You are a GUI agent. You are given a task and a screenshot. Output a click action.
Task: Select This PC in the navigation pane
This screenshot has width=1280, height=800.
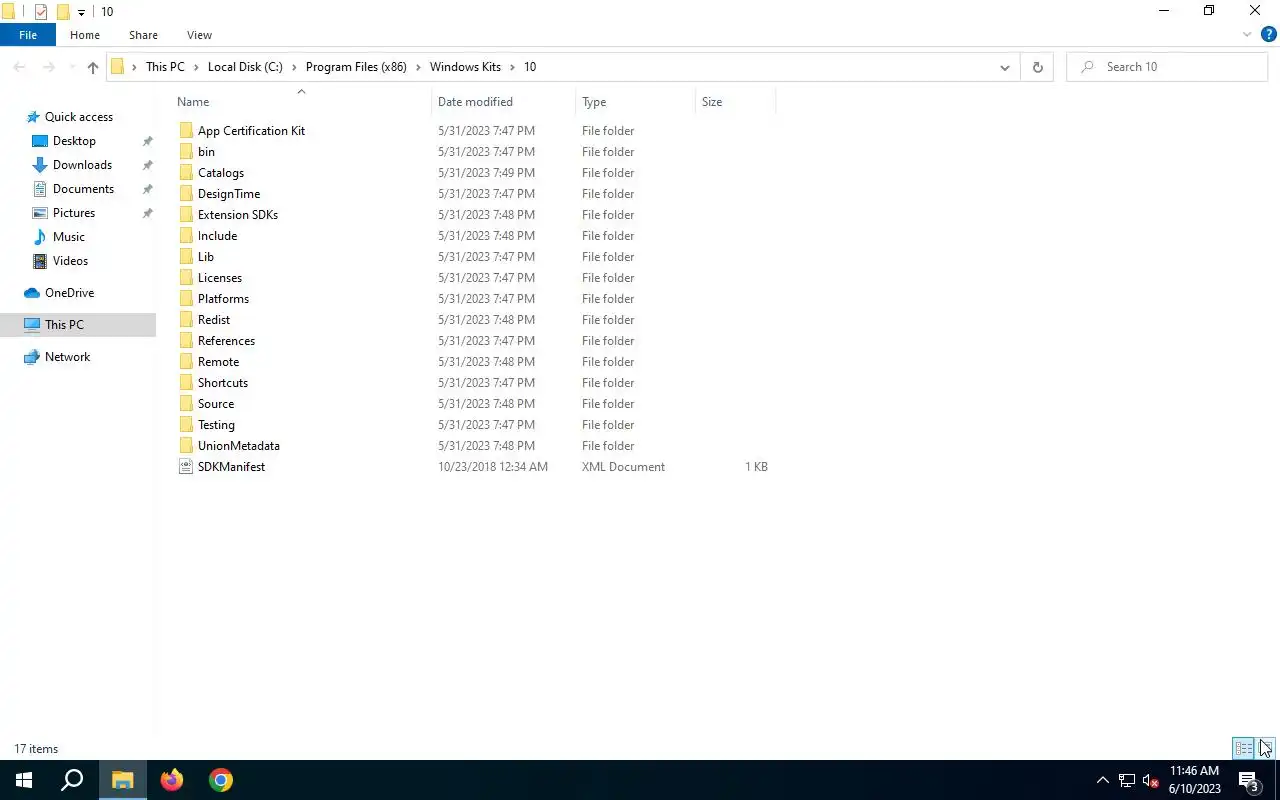coord(64,325)
